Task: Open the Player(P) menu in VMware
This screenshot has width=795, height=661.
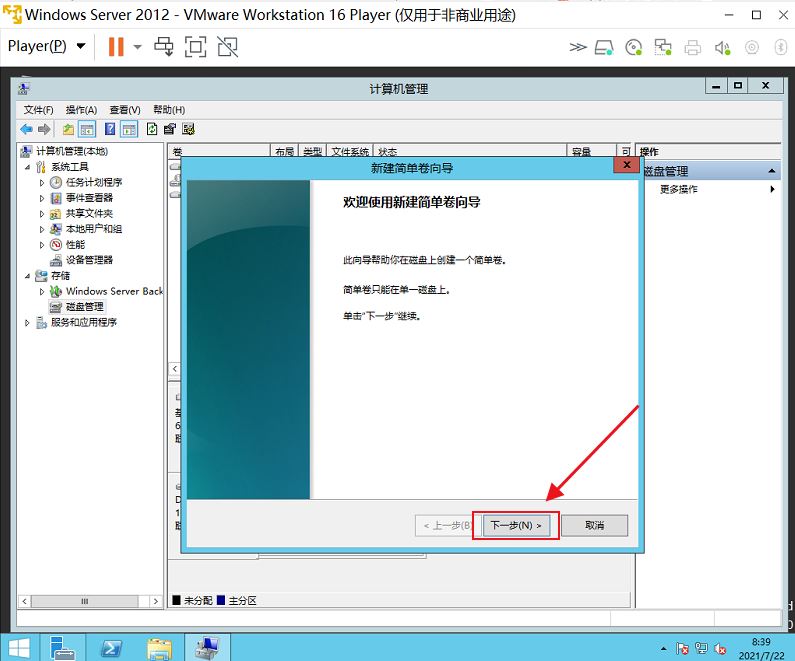Action: (x=46, y=46)
